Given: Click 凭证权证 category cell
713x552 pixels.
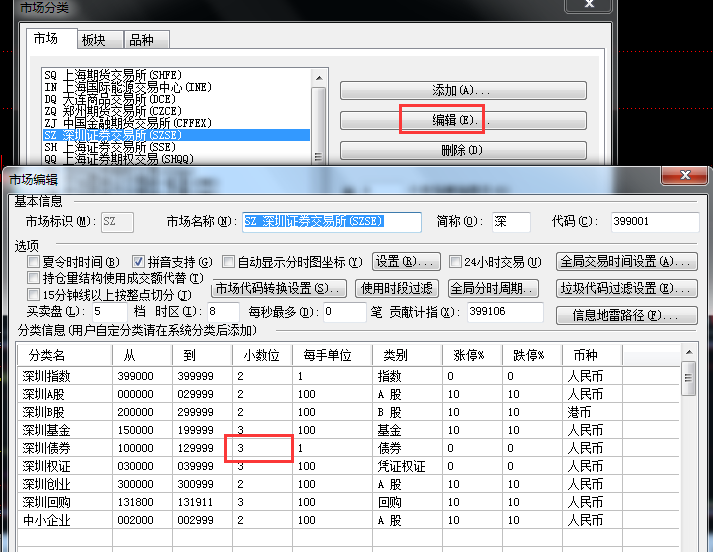Looking at the screenshot, I should pos(407,466).
